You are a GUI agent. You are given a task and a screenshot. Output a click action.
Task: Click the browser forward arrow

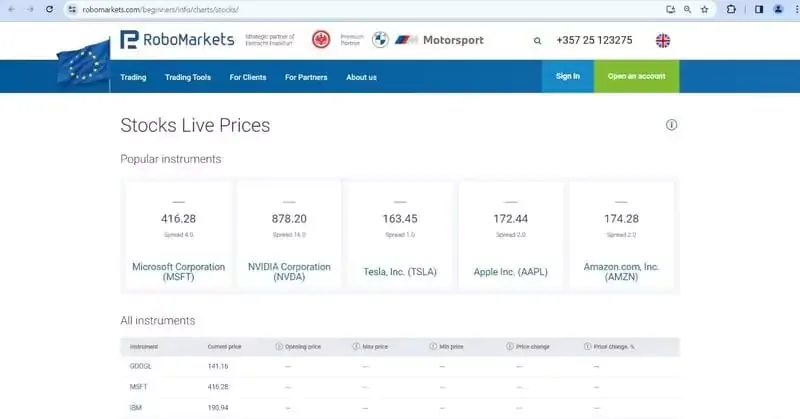(31, 9)
